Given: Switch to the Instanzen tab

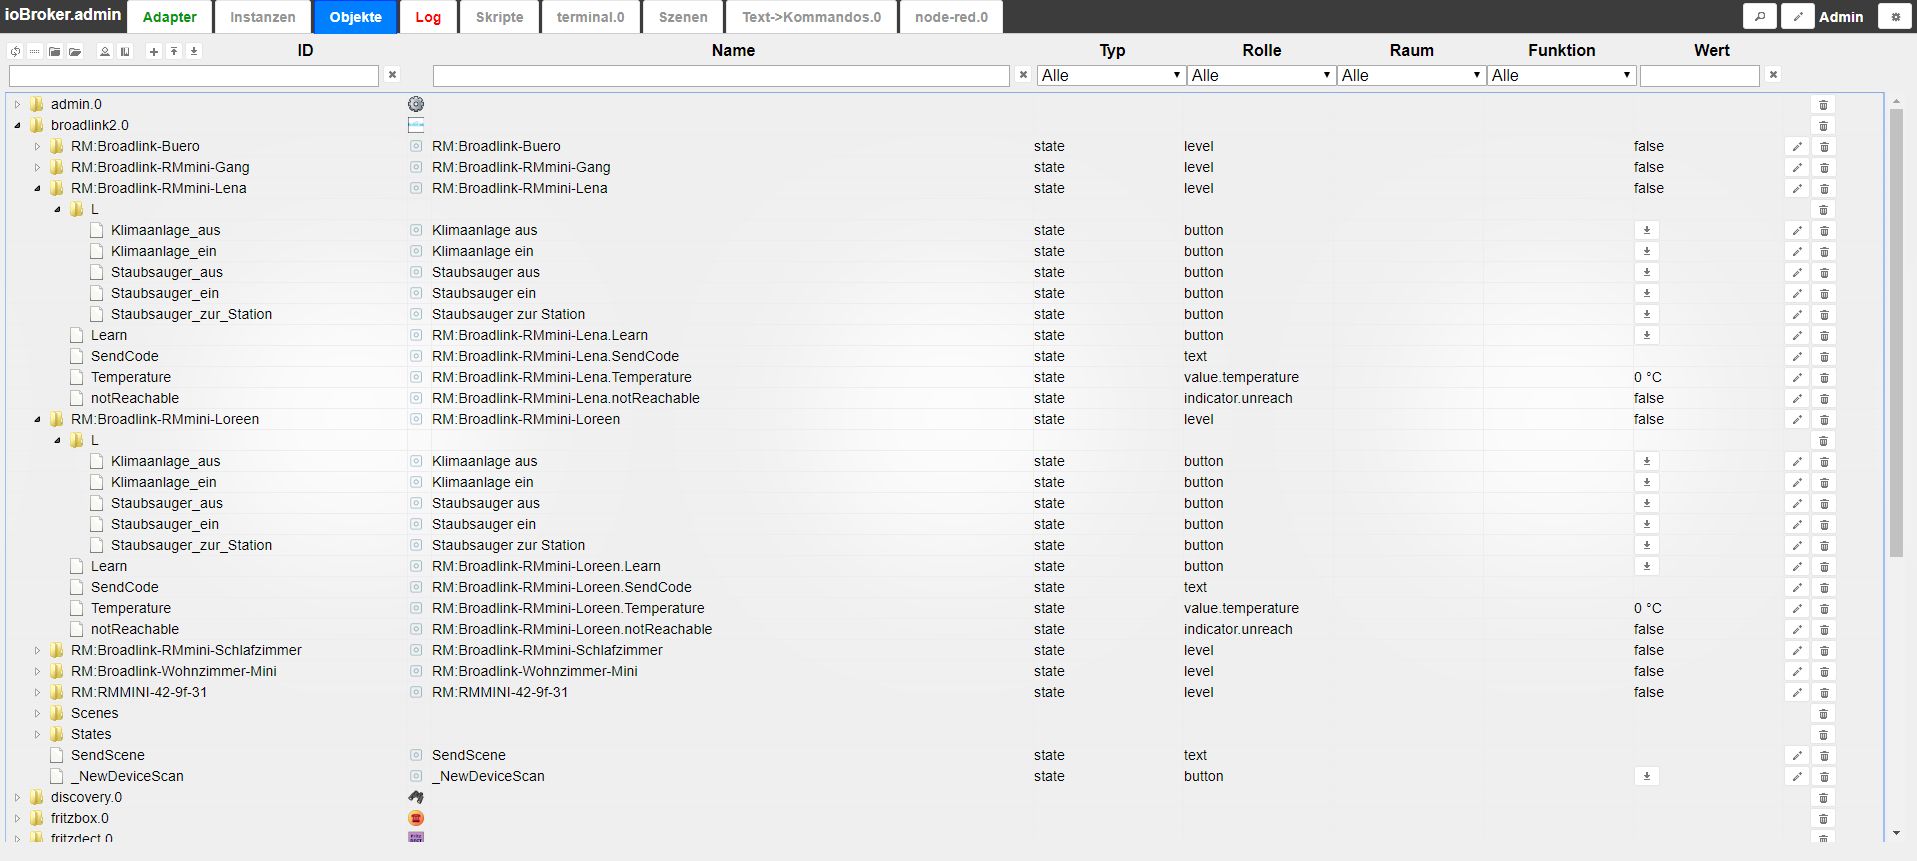Looking at the screenshot, I should click(263, 17).
